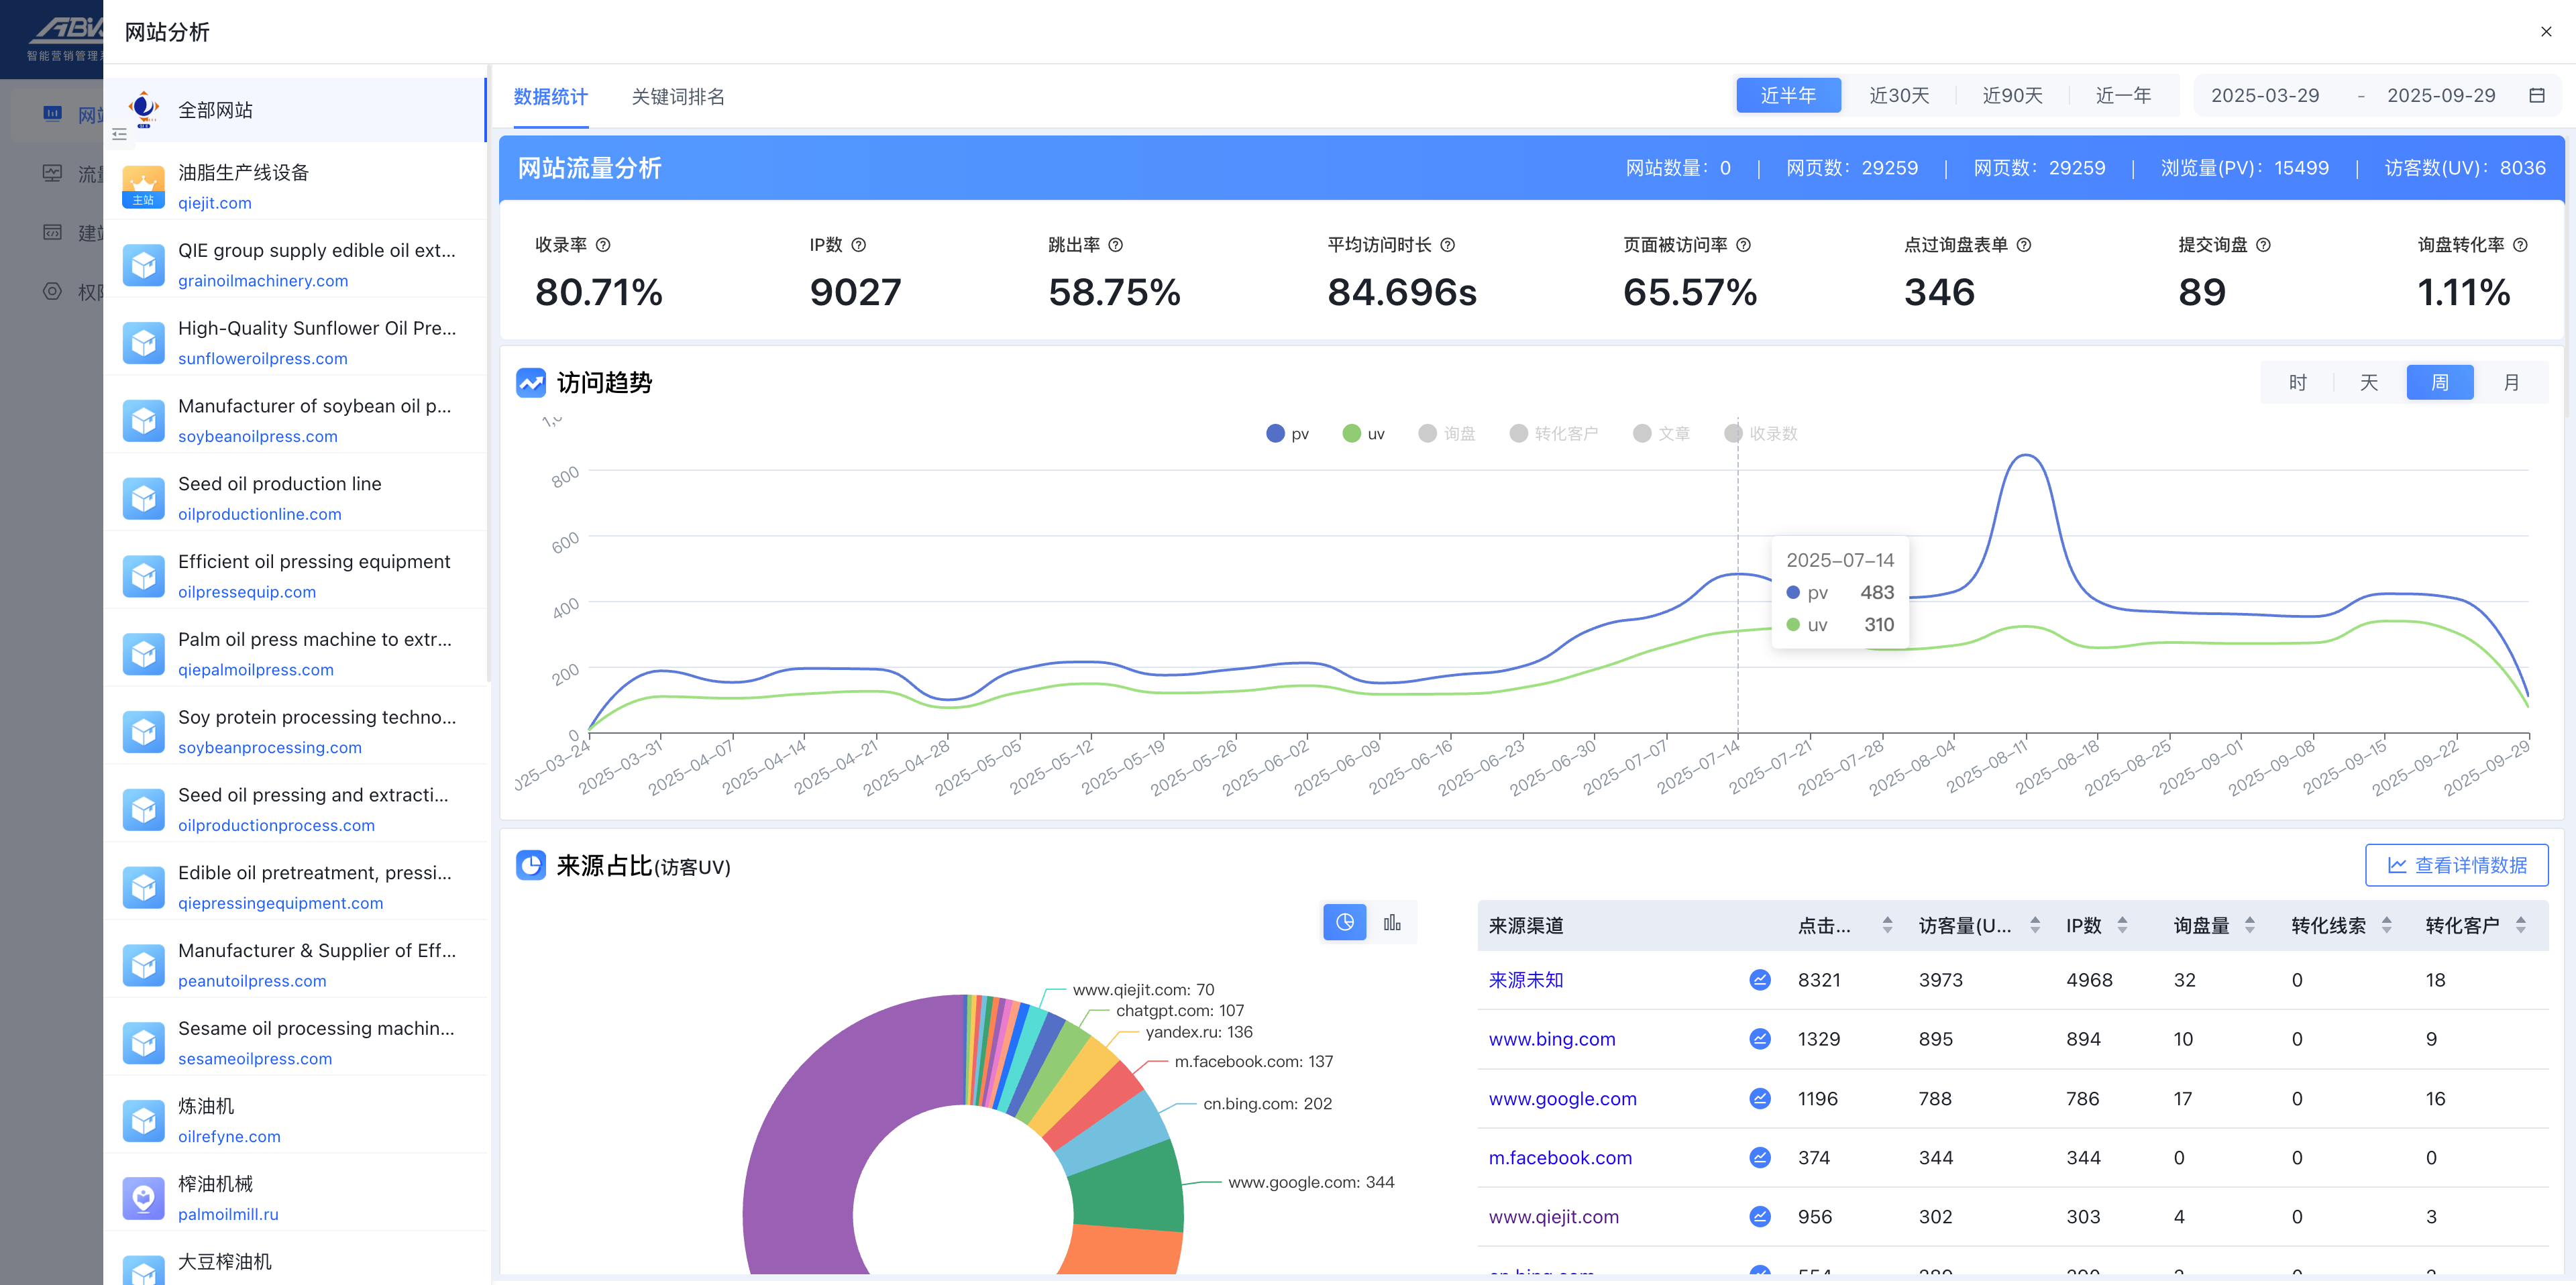This screenshot has height=1285, width=2576.
Task: Open trend icon for www.google.com row
Action: pos(1760,1099)
